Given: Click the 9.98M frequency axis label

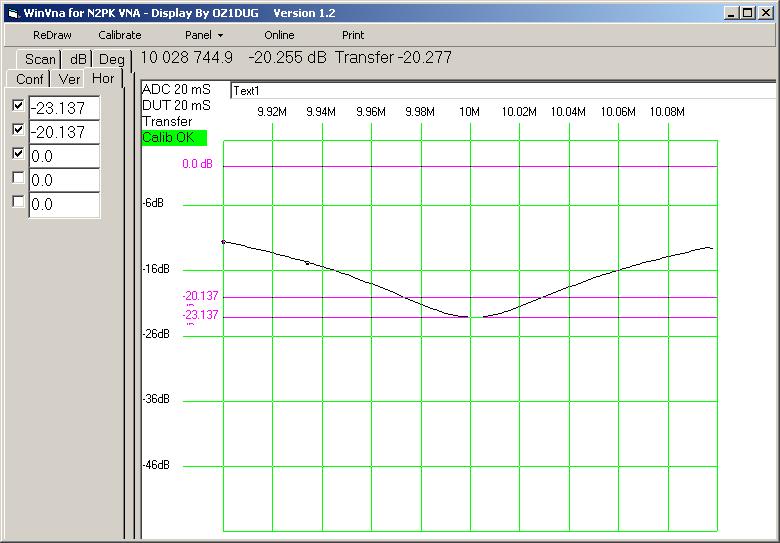Looking at the screenshot, I should [420, 112].
